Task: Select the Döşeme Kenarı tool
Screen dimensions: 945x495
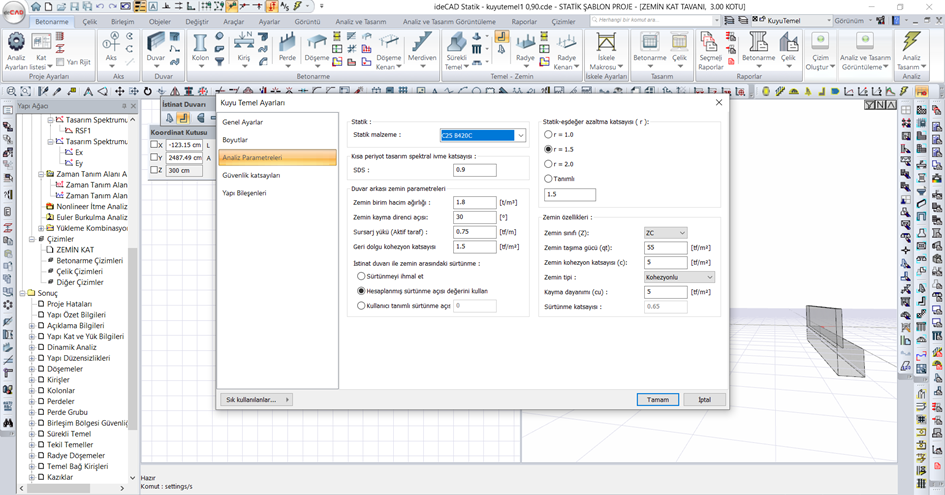Action: coord(389,51)
